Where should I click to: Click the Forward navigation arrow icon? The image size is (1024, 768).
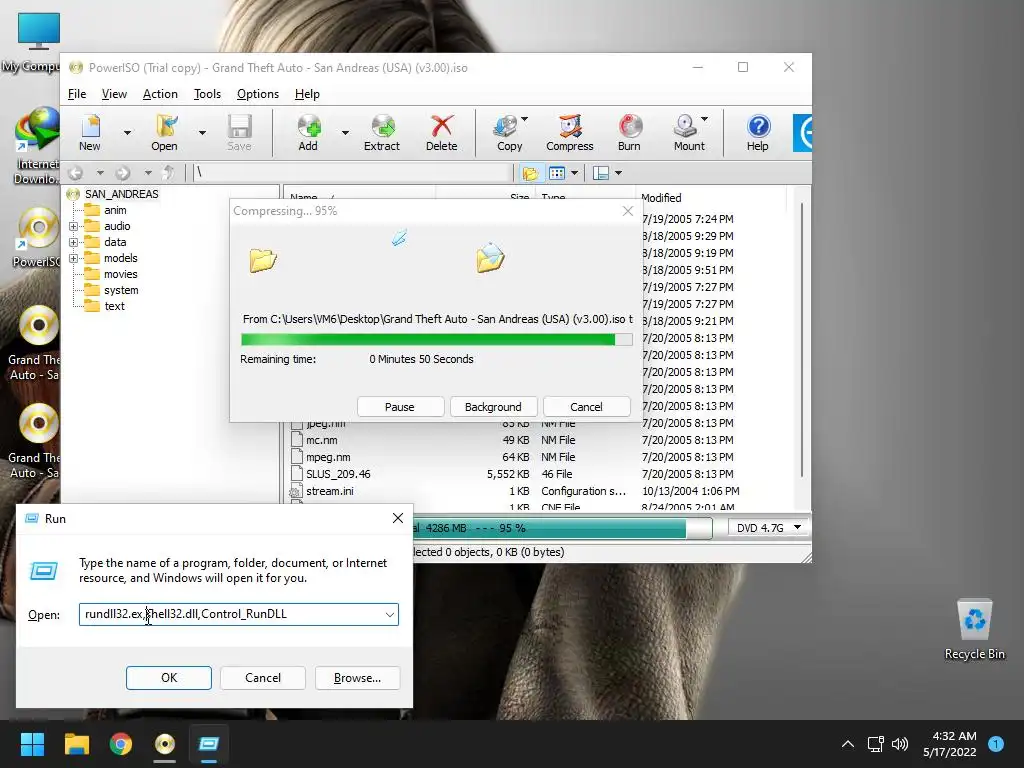click(x=123, y=173)
